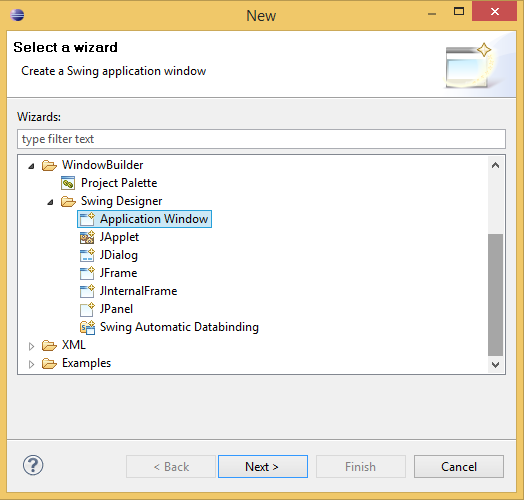Select the Examples tree label
The width and height of the screenshot is (524, 500).
coord(87,364)
